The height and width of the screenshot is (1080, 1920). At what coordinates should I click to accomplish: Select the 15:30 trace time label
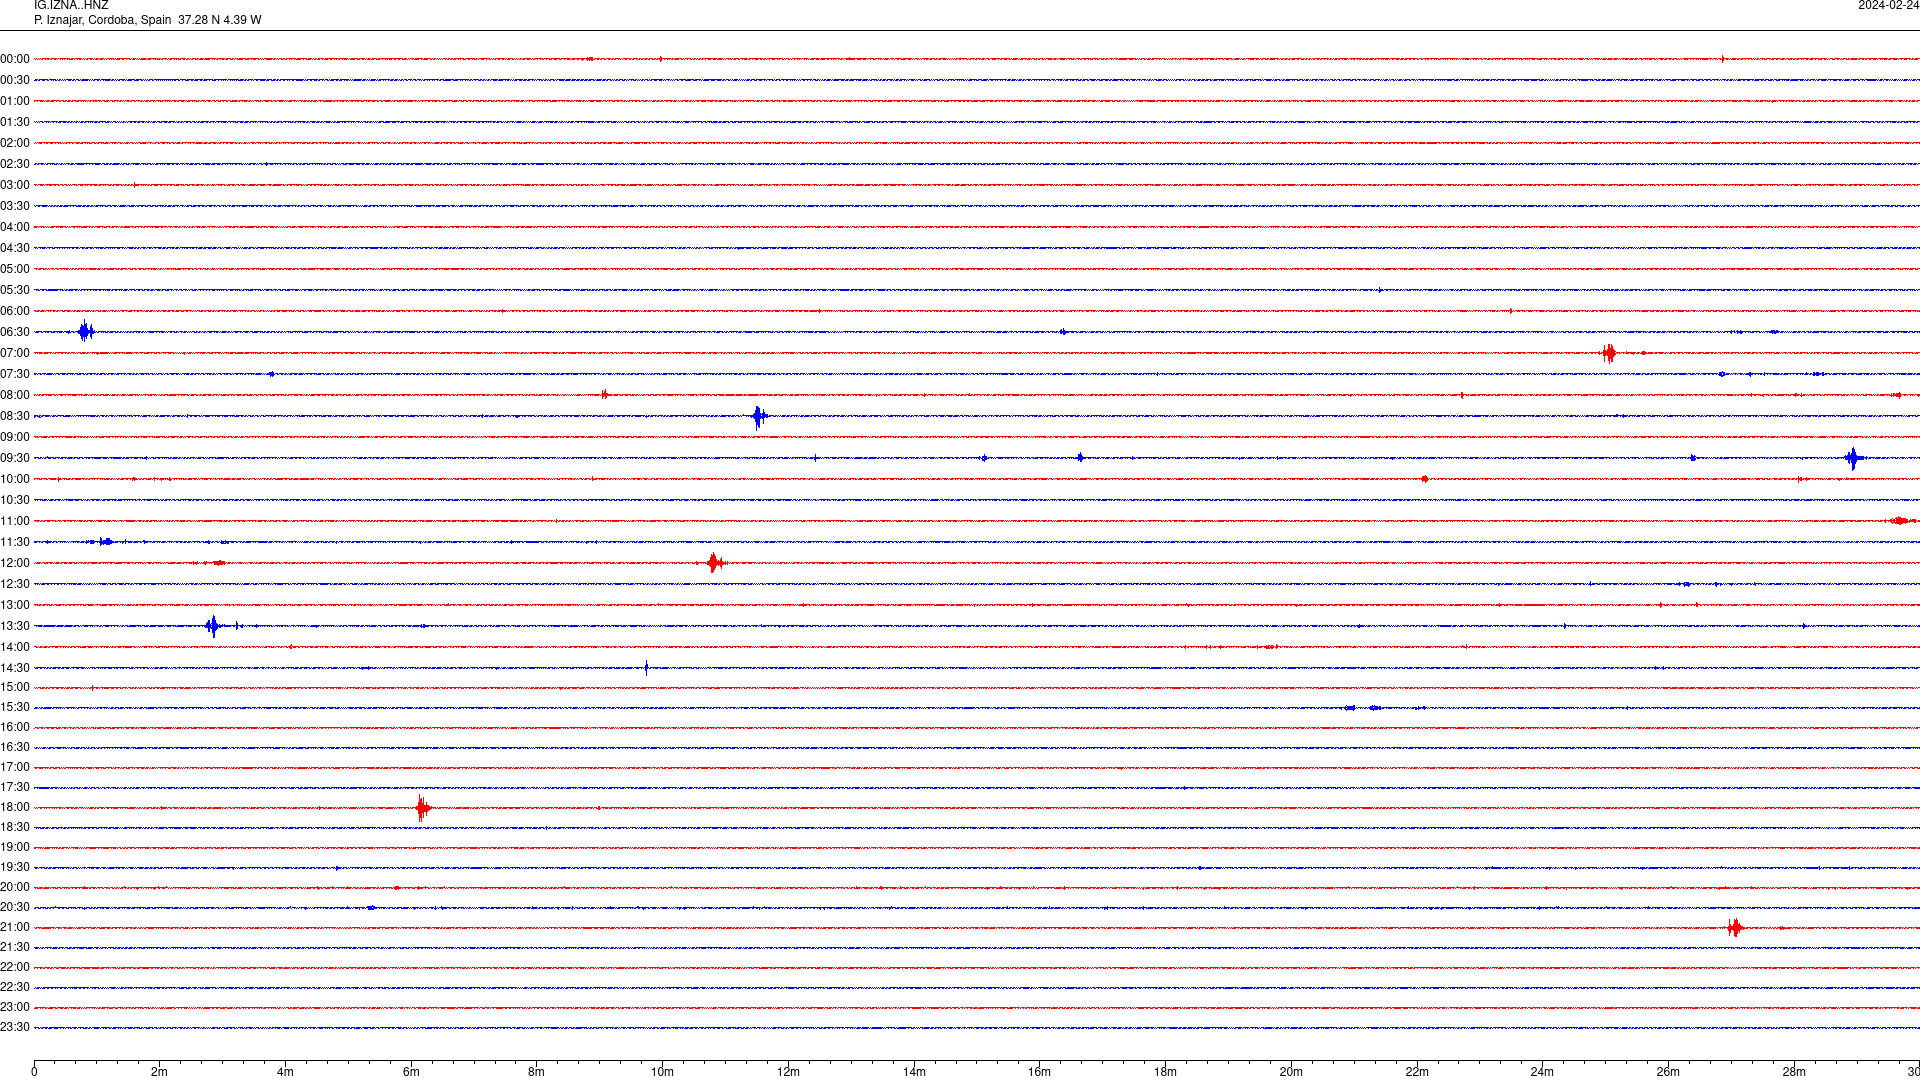coord(15,707)
